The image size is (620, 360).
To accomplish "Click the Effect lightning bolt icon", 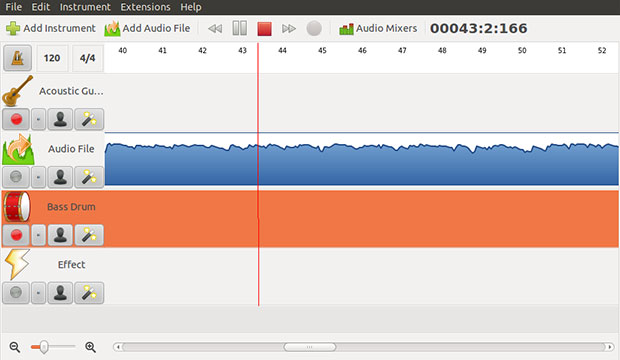I will click(17, 264).
